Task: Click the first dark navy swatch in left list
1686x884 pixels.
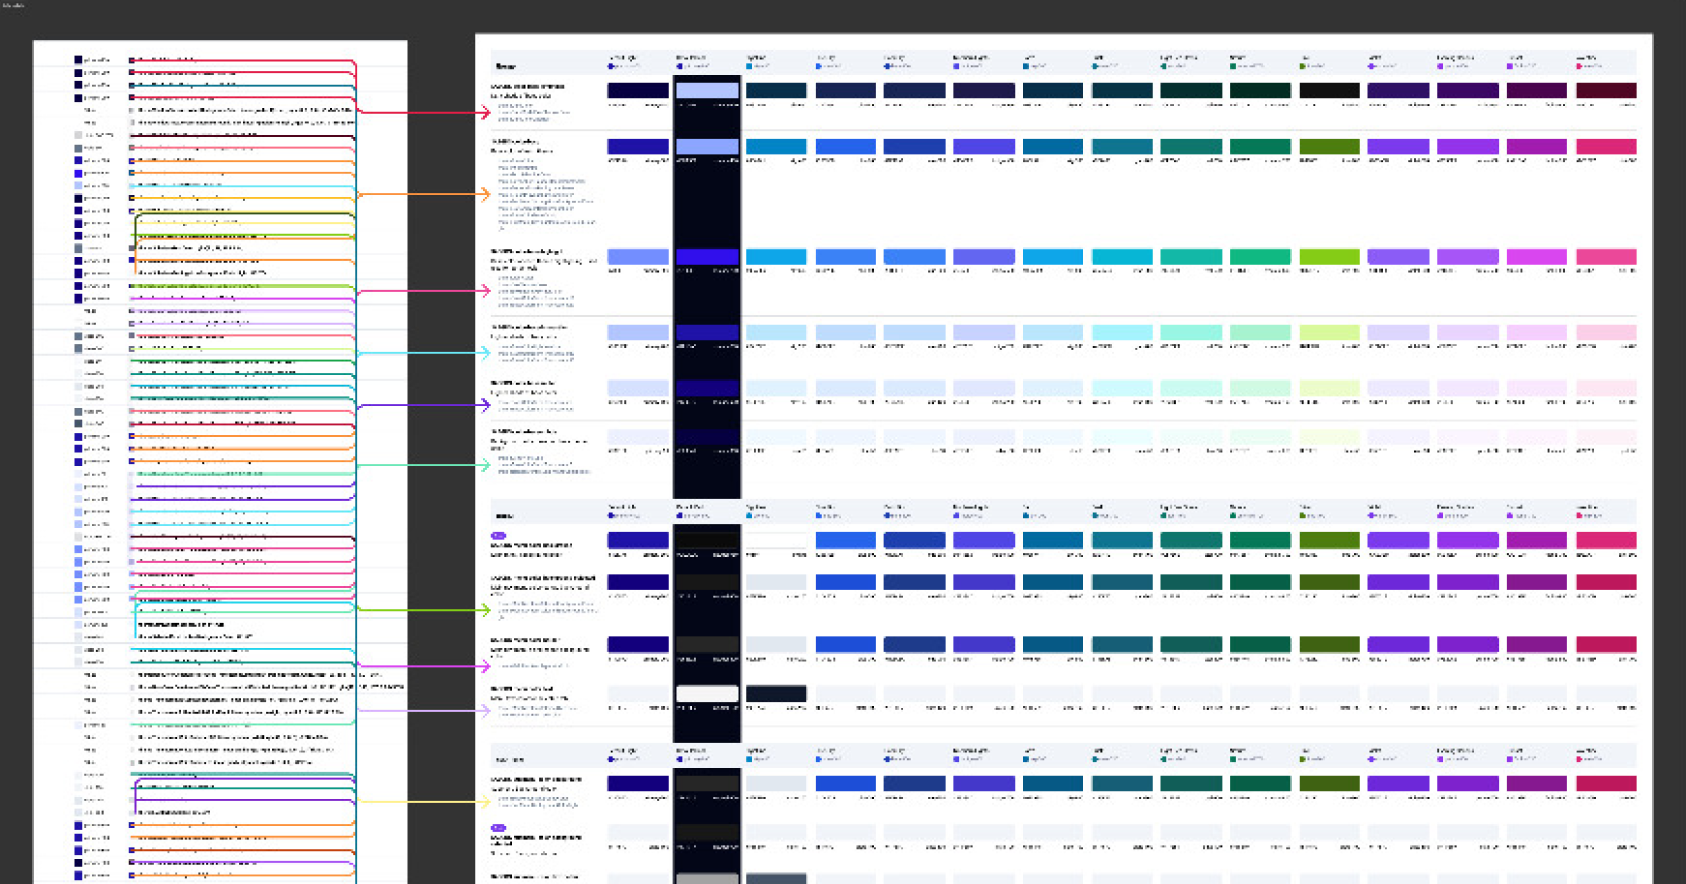Action: pos(78,60)
